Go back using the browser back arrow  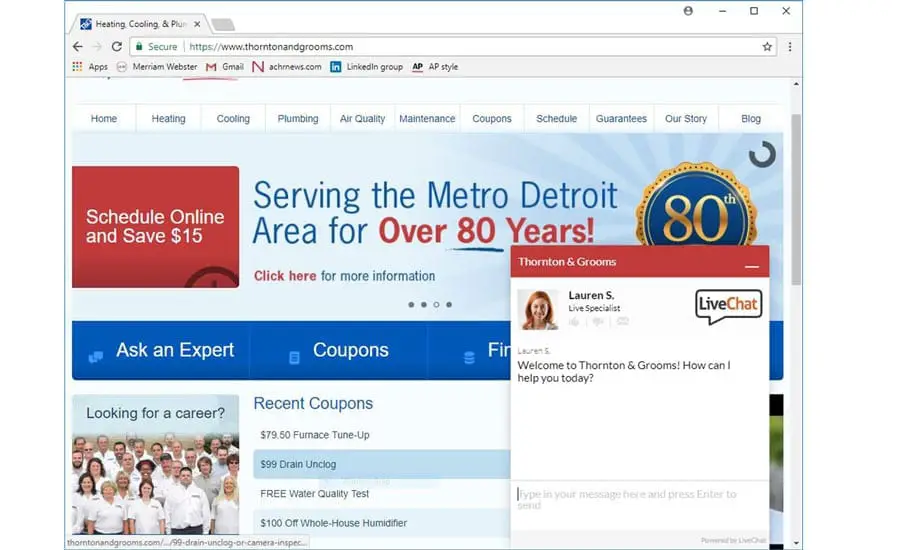[x=78, y=47]
